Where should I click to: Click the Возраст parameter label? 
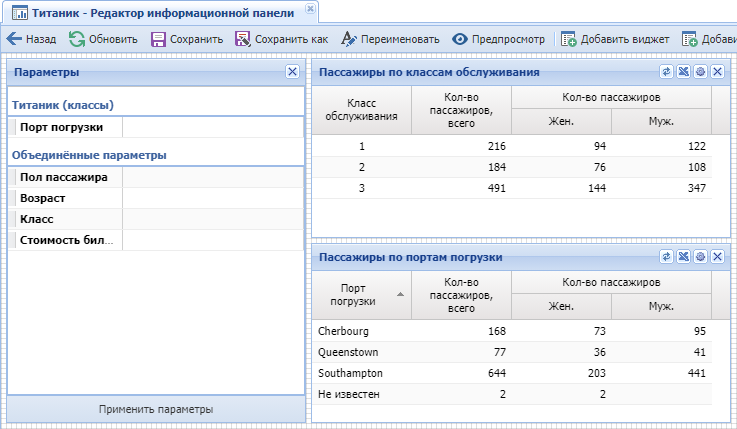click(42, 198)
